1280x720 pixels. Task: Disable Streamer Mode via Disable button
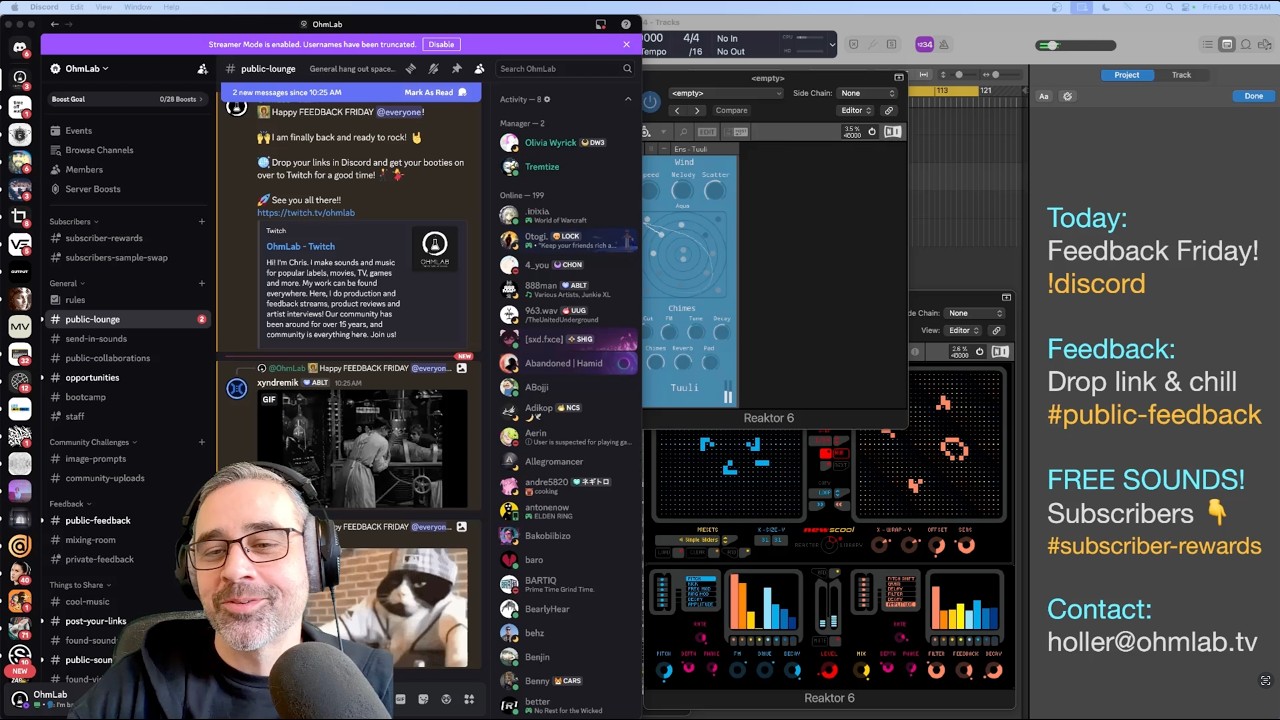[x=441, y=44]
